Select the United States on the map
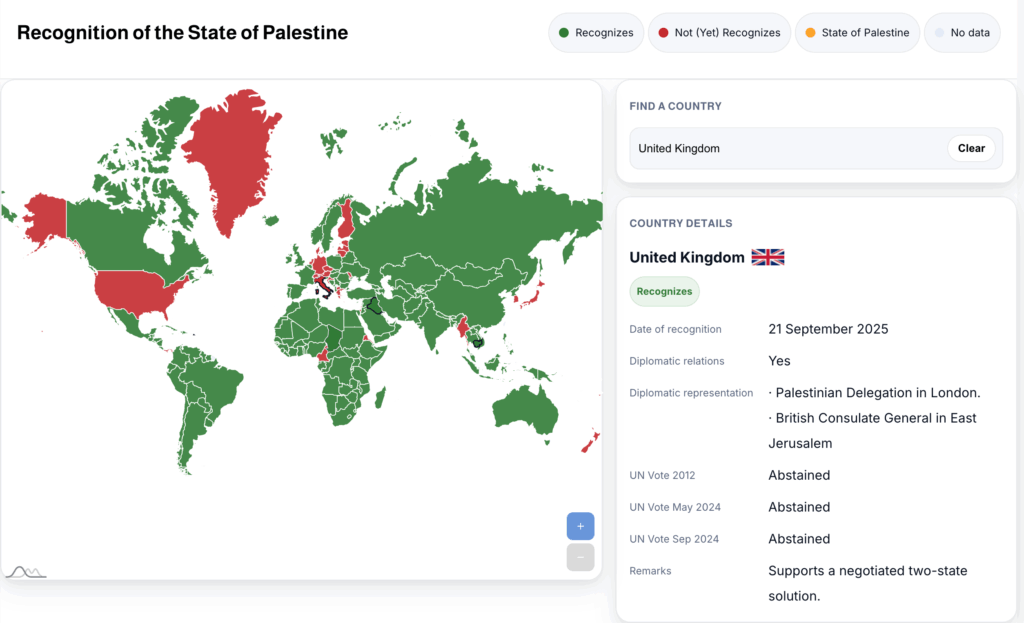This screenshot has width=1024, height=623. (x=135, y=292)
